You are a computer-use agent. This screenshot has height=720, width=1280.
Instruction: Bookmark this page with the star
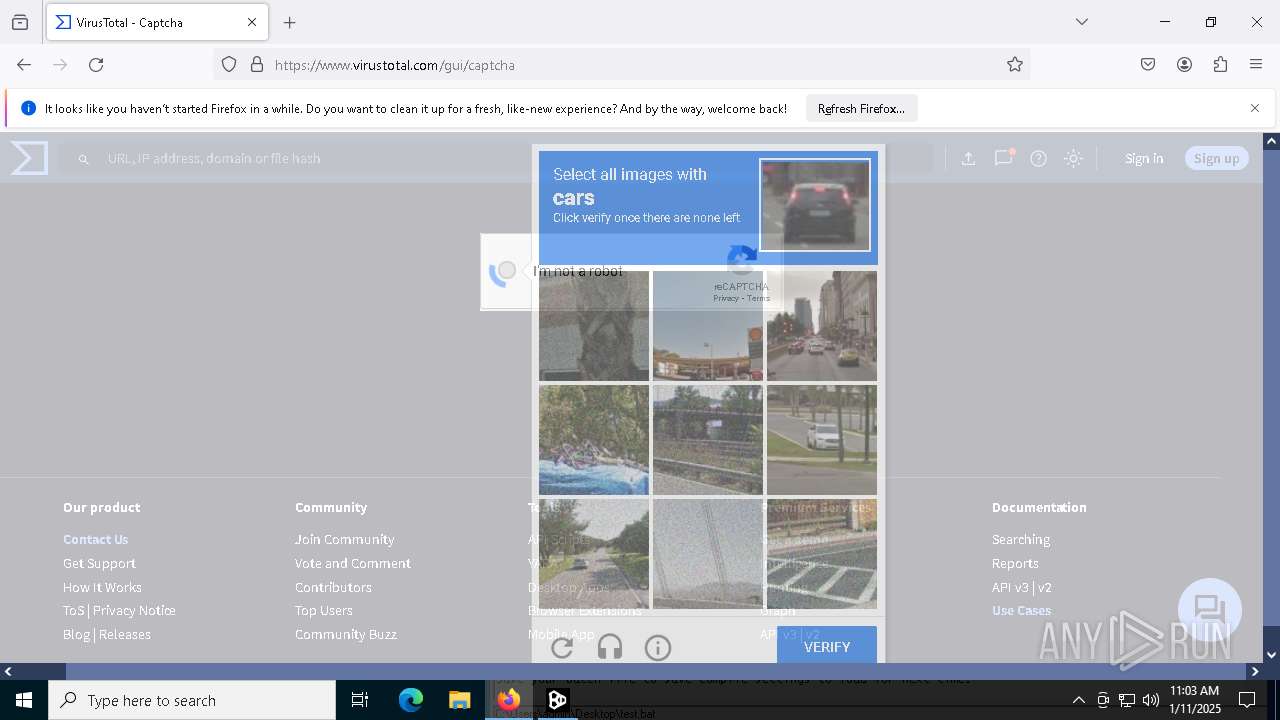click(x=1015, y=65)
